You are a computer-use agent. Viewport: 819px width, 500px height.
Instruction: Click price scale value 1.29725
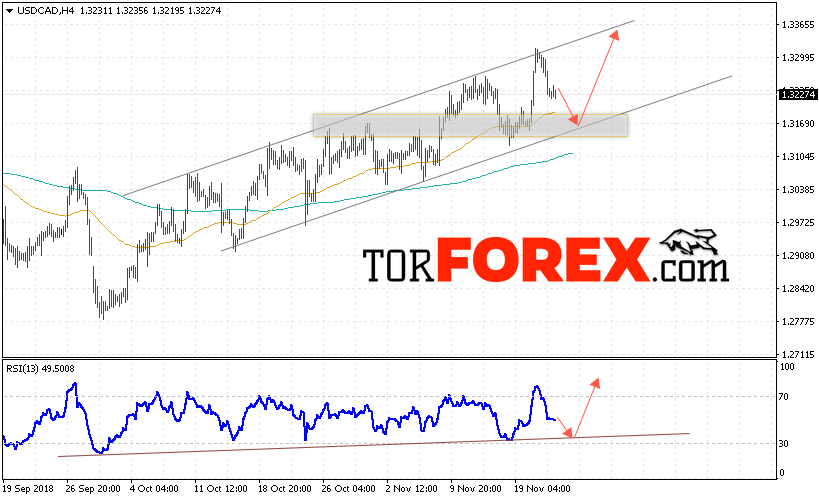pyautogui.click(x=798, y=223)
